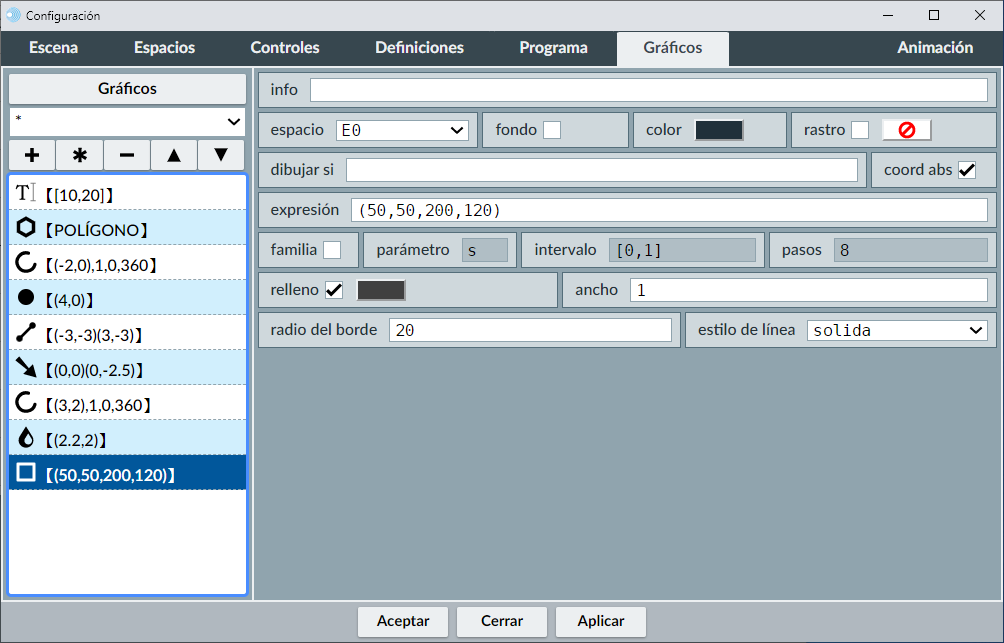1004x643 pixels.
Task: Move graphic up with up arrow
Action: (x=174, y=155)
